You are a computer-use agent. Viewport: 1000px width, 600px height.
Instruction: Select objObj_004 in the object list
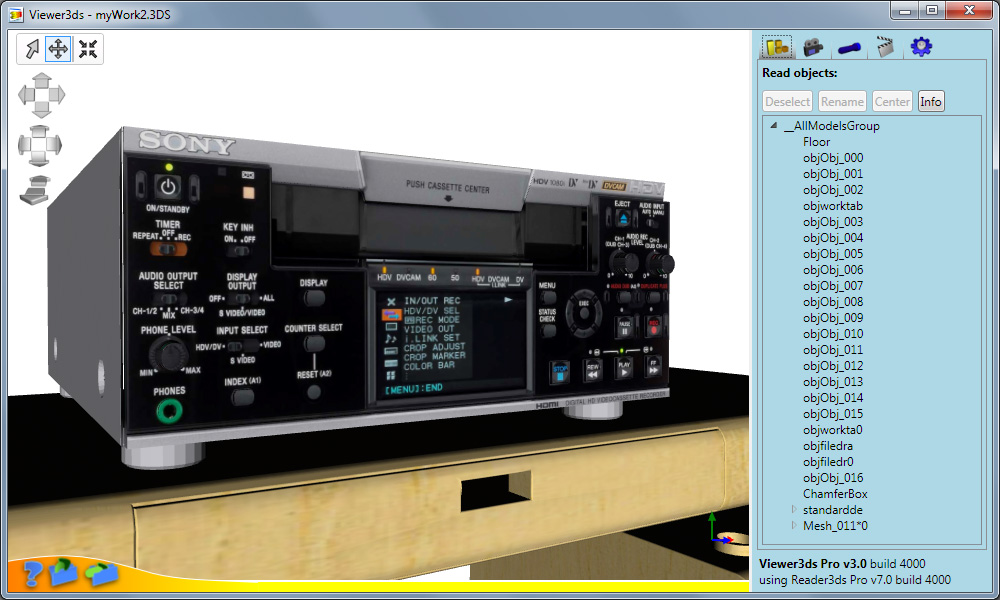pos(833,237)
